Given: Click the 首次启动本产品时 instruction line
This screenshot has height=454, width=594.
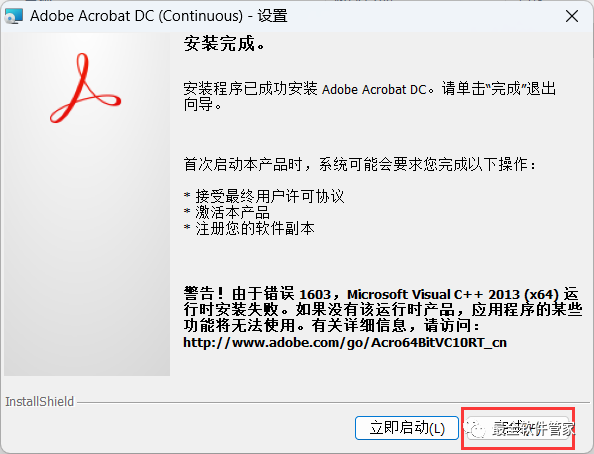Looking at the screenshot, I should point(360,164).
